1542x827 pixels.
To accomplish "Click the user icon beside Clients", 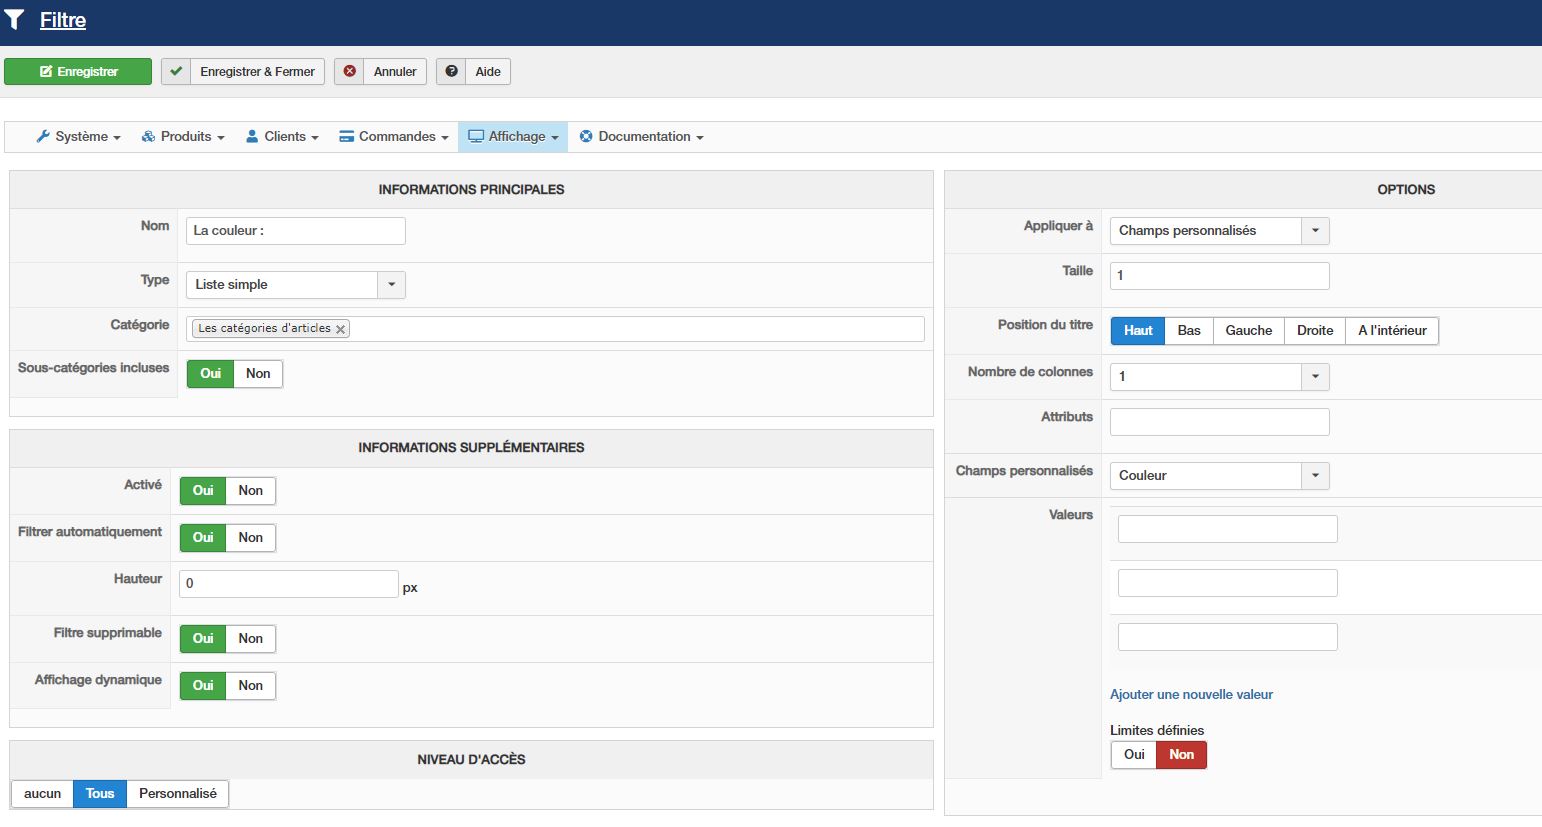I will [252, 137].
